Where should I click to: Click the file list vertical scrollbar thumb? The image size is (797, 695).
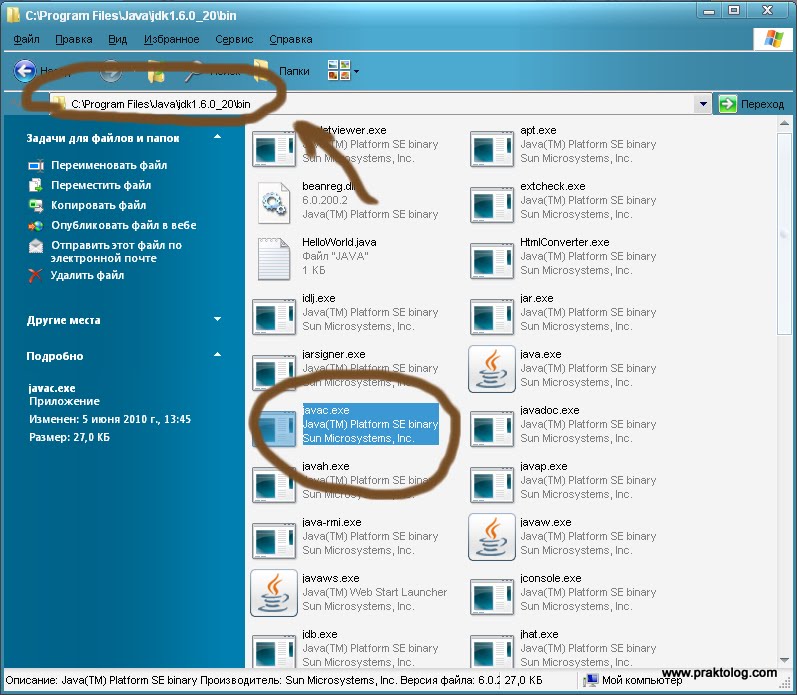[784, 232]
